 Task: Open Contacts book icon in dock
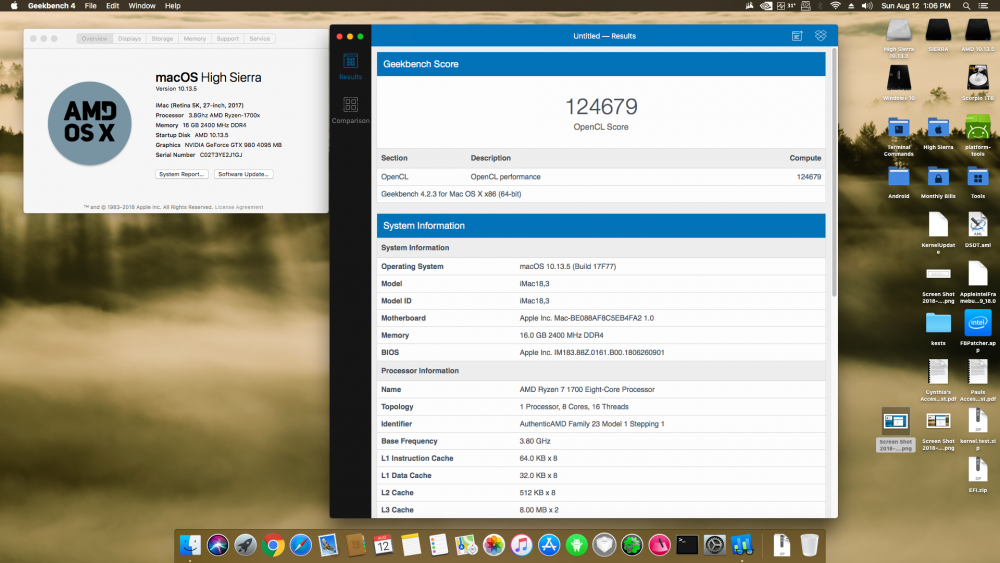pyautogui.click(x=355, y=545)
